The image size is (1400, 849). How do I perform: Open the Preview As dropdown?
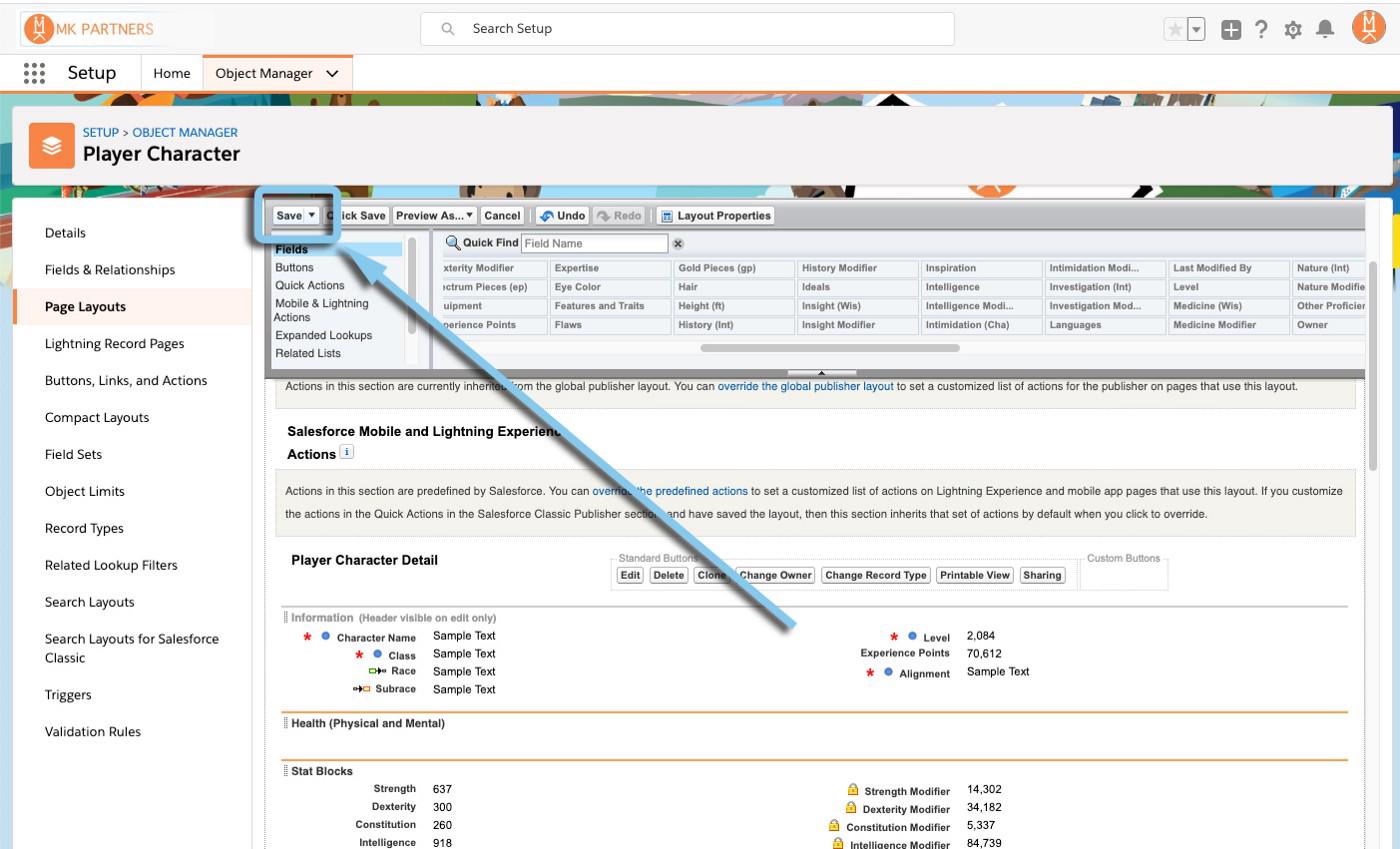coord(434,215)
